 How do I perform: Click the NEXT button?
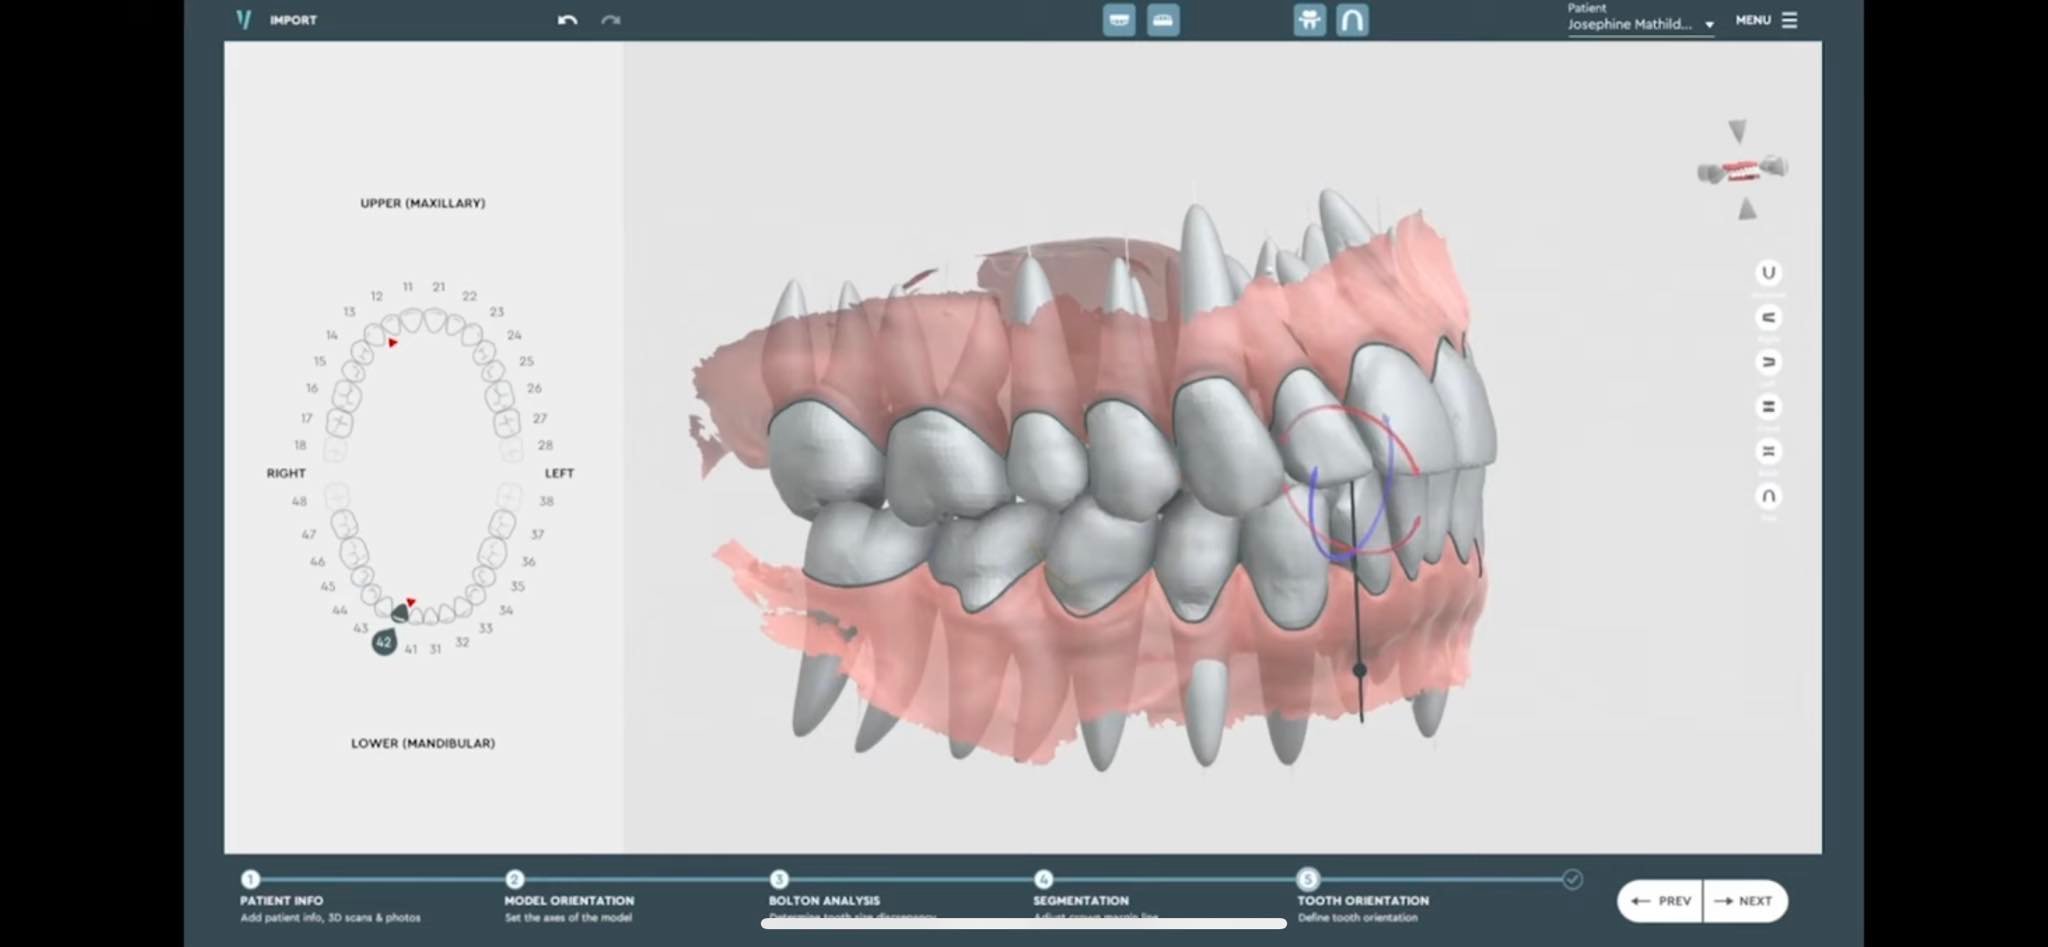click(x=1745, y=901)
